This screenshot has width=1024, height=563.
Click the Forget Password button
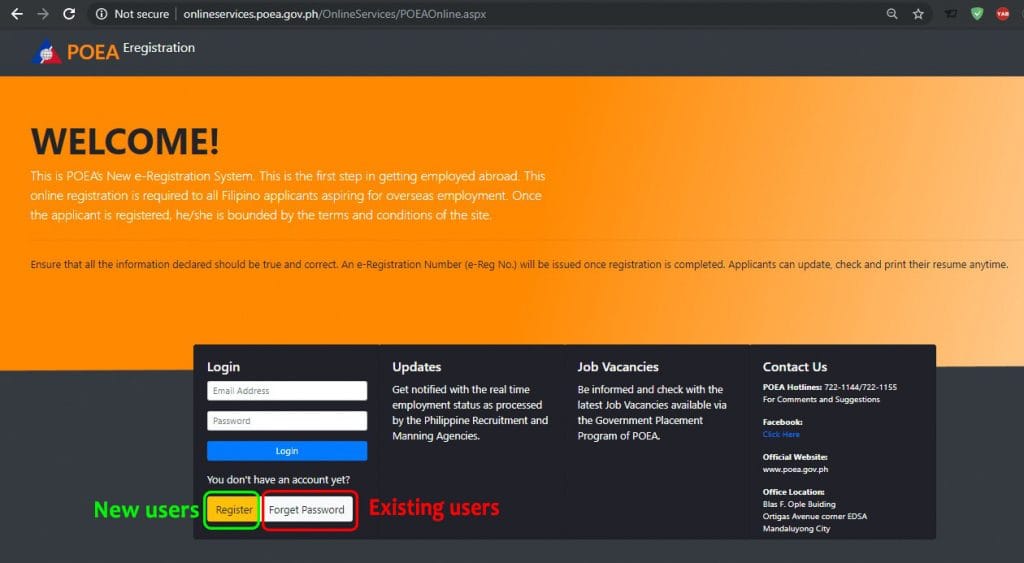(307, 509)
